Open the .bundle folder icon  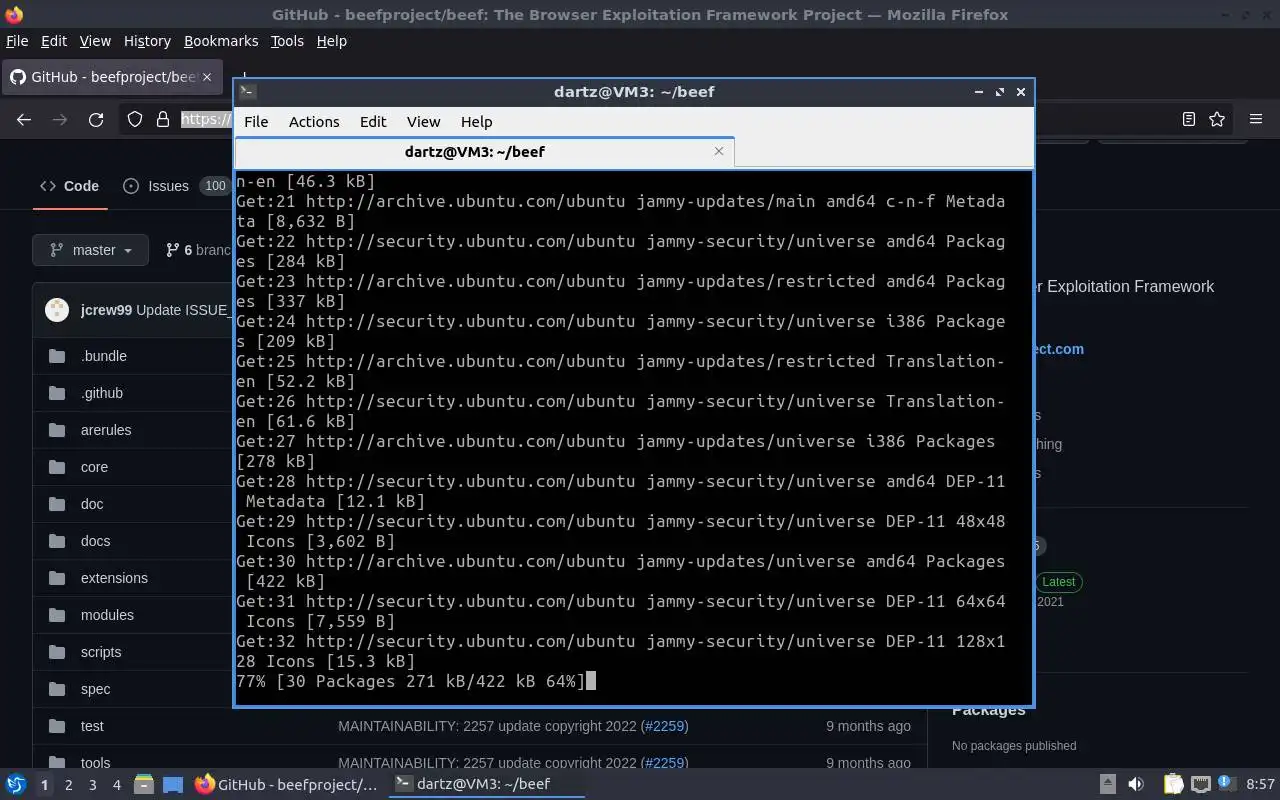pyautogui.click(x=57, y=356)
